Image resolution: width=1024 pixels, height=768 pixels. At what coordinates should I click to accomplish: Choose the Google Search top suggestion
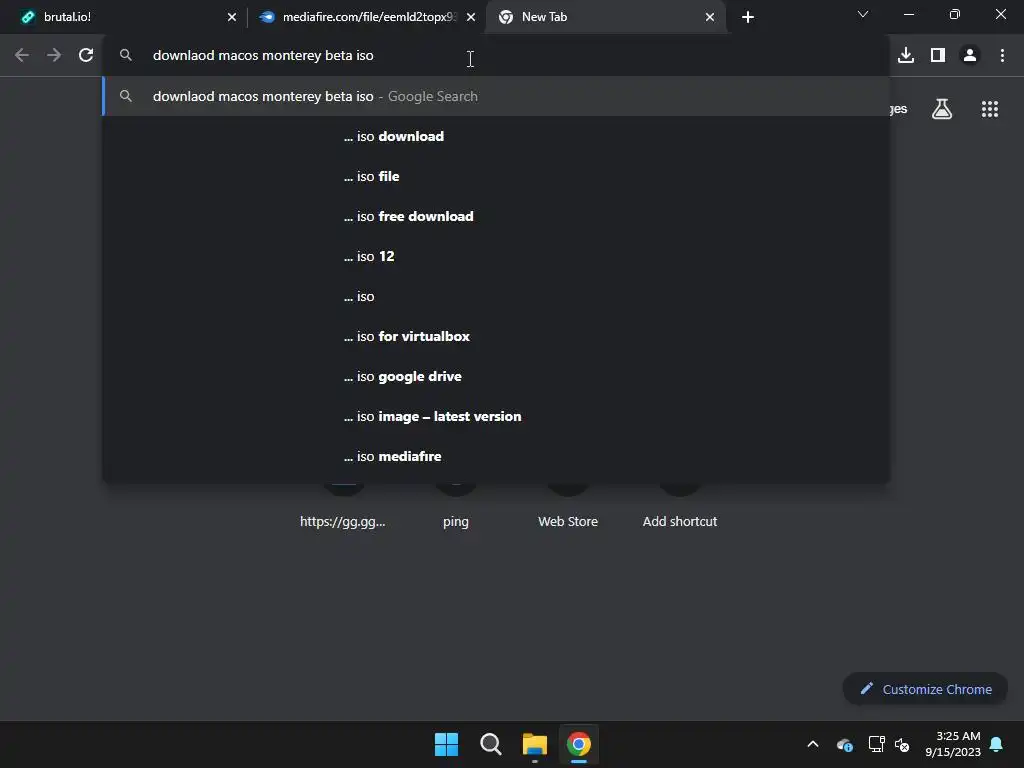pyautogui.click(x=496, y=96)
